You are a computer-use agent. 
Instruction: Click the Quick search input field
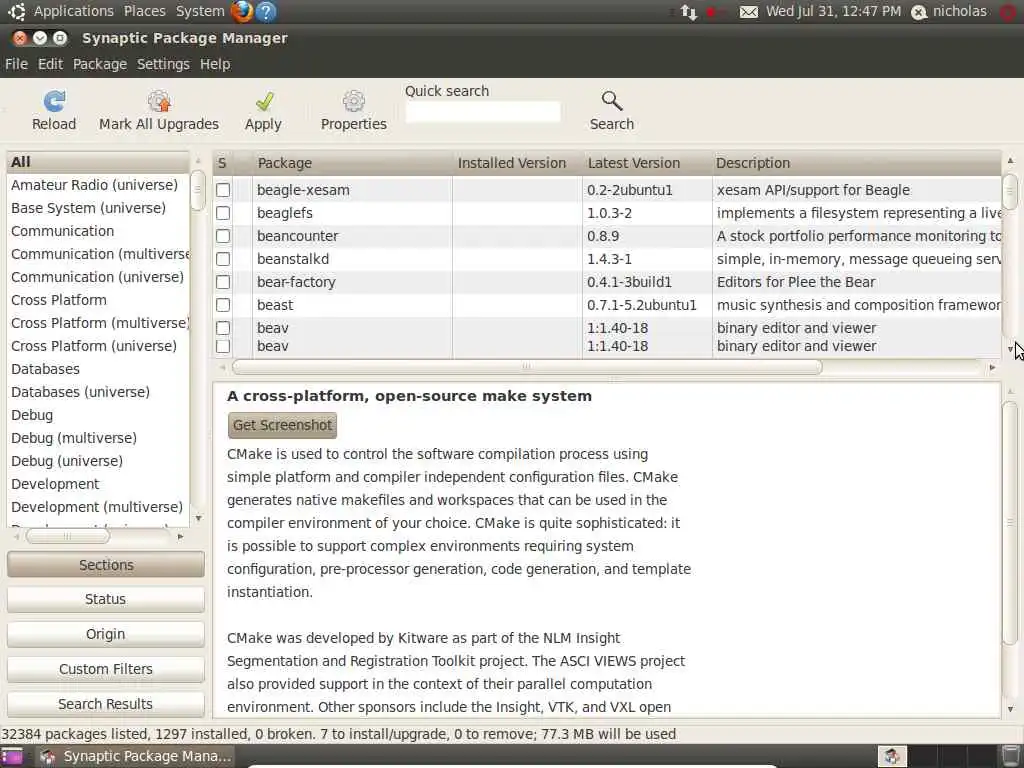click(x=483, y=112)
